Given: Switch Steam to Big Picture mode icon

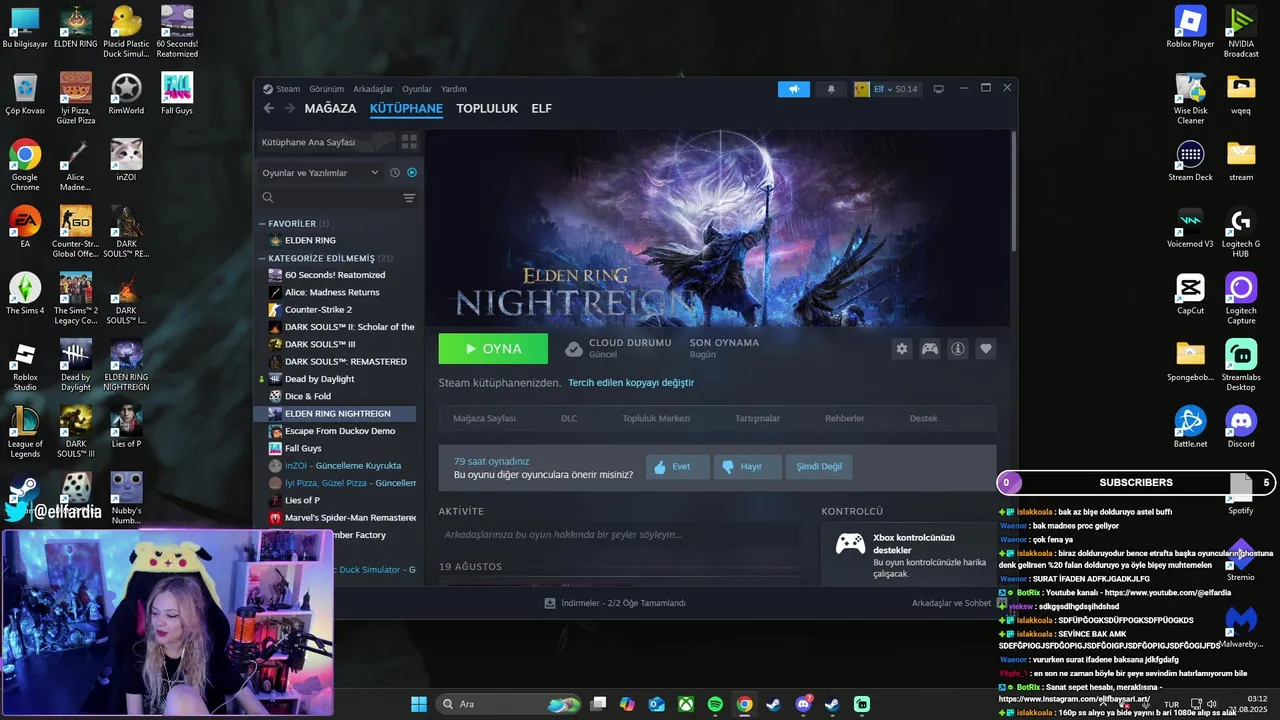Looking at the screenshot, I should (938, 89).
